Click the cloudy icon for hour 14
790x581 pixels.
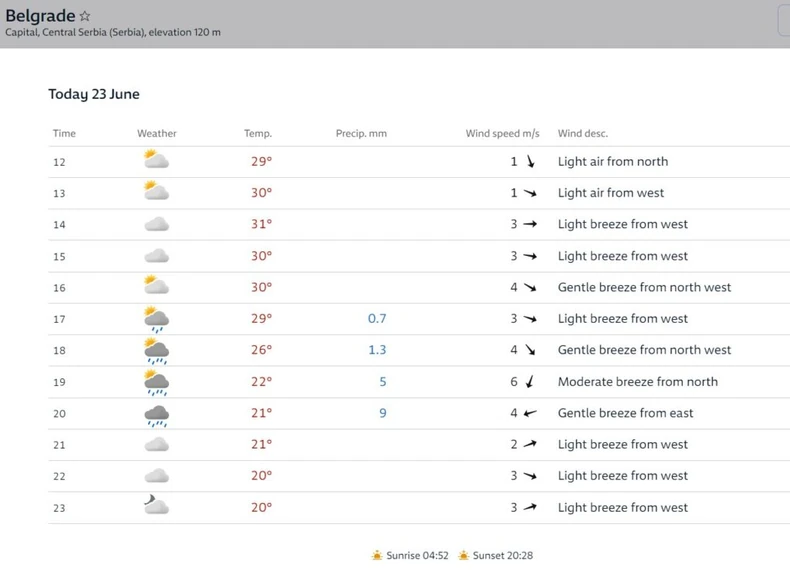coord(156,224)
